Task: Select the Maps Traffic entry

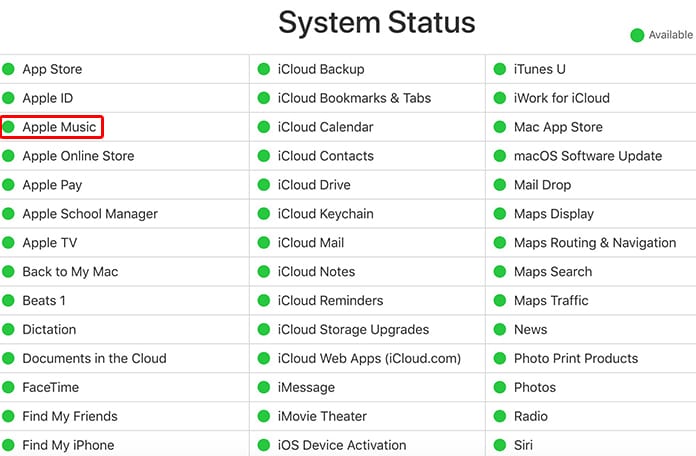Action: 551,301
